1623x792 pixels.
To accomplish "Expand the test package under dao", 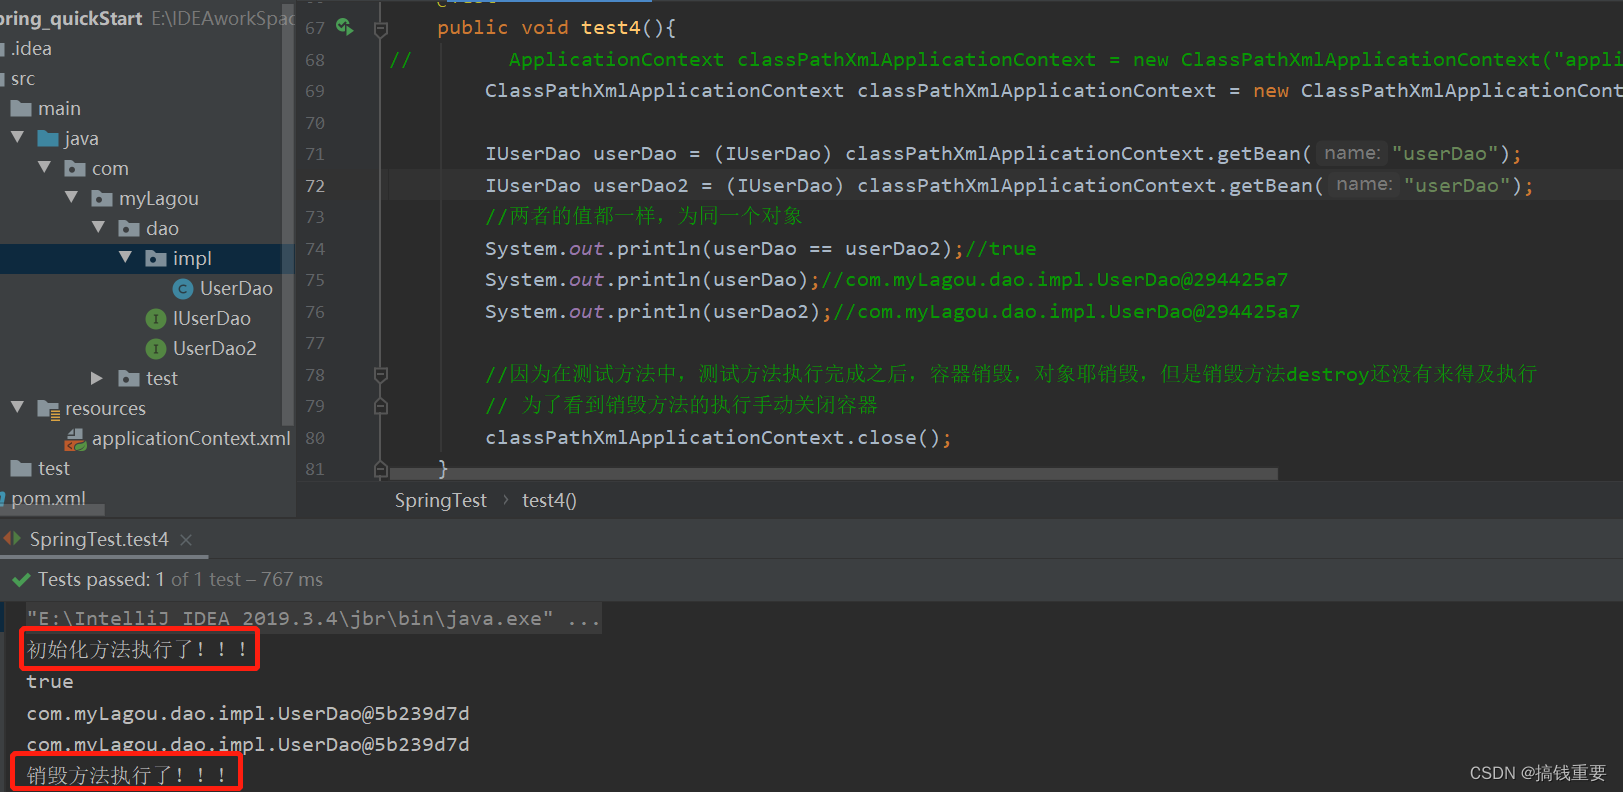I will tap(97, 378).
